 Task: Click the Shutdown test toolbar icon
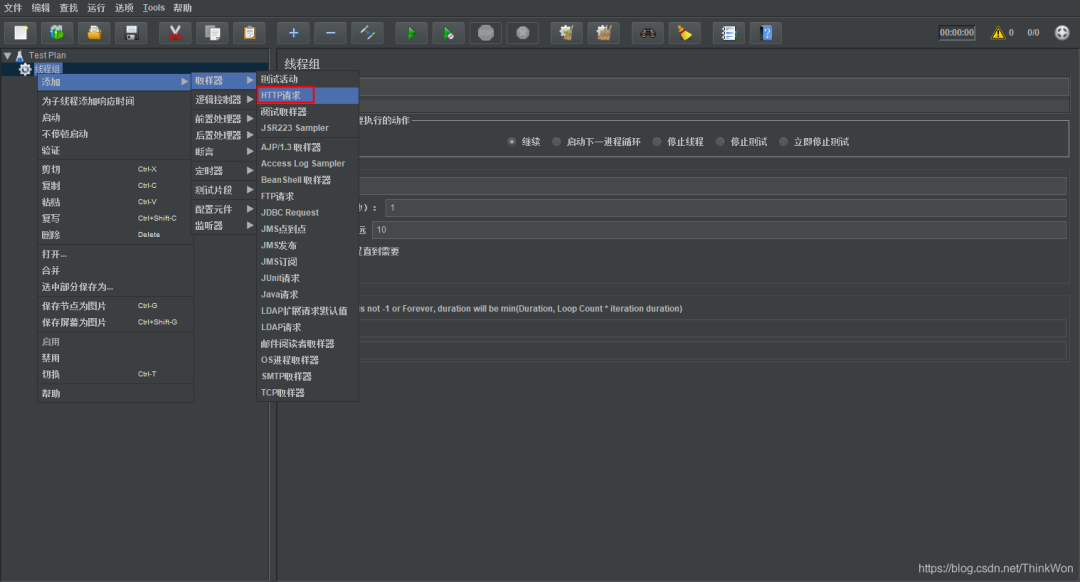click(x=523, y=33)
